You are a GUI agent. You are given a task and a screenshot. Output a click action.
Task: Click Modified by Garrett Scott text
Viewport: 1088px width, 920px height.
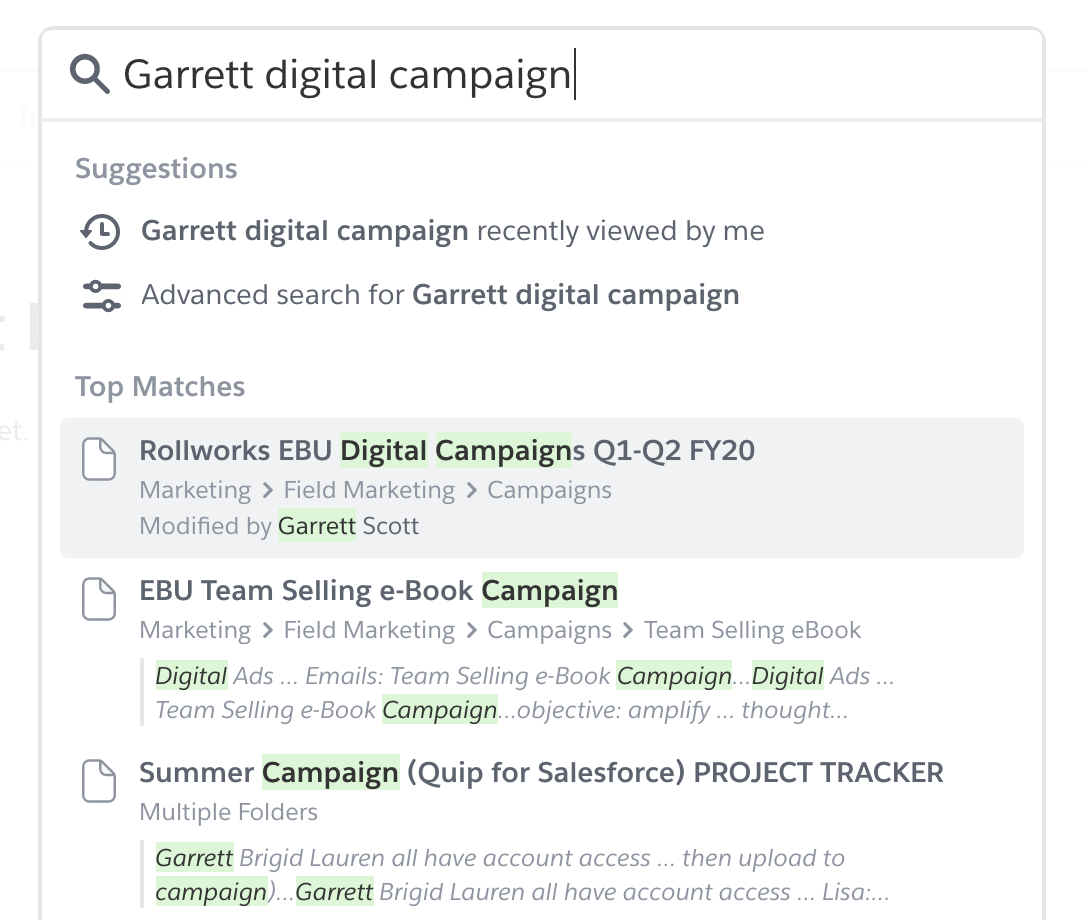pyautogui.click(x=279, y=526)
